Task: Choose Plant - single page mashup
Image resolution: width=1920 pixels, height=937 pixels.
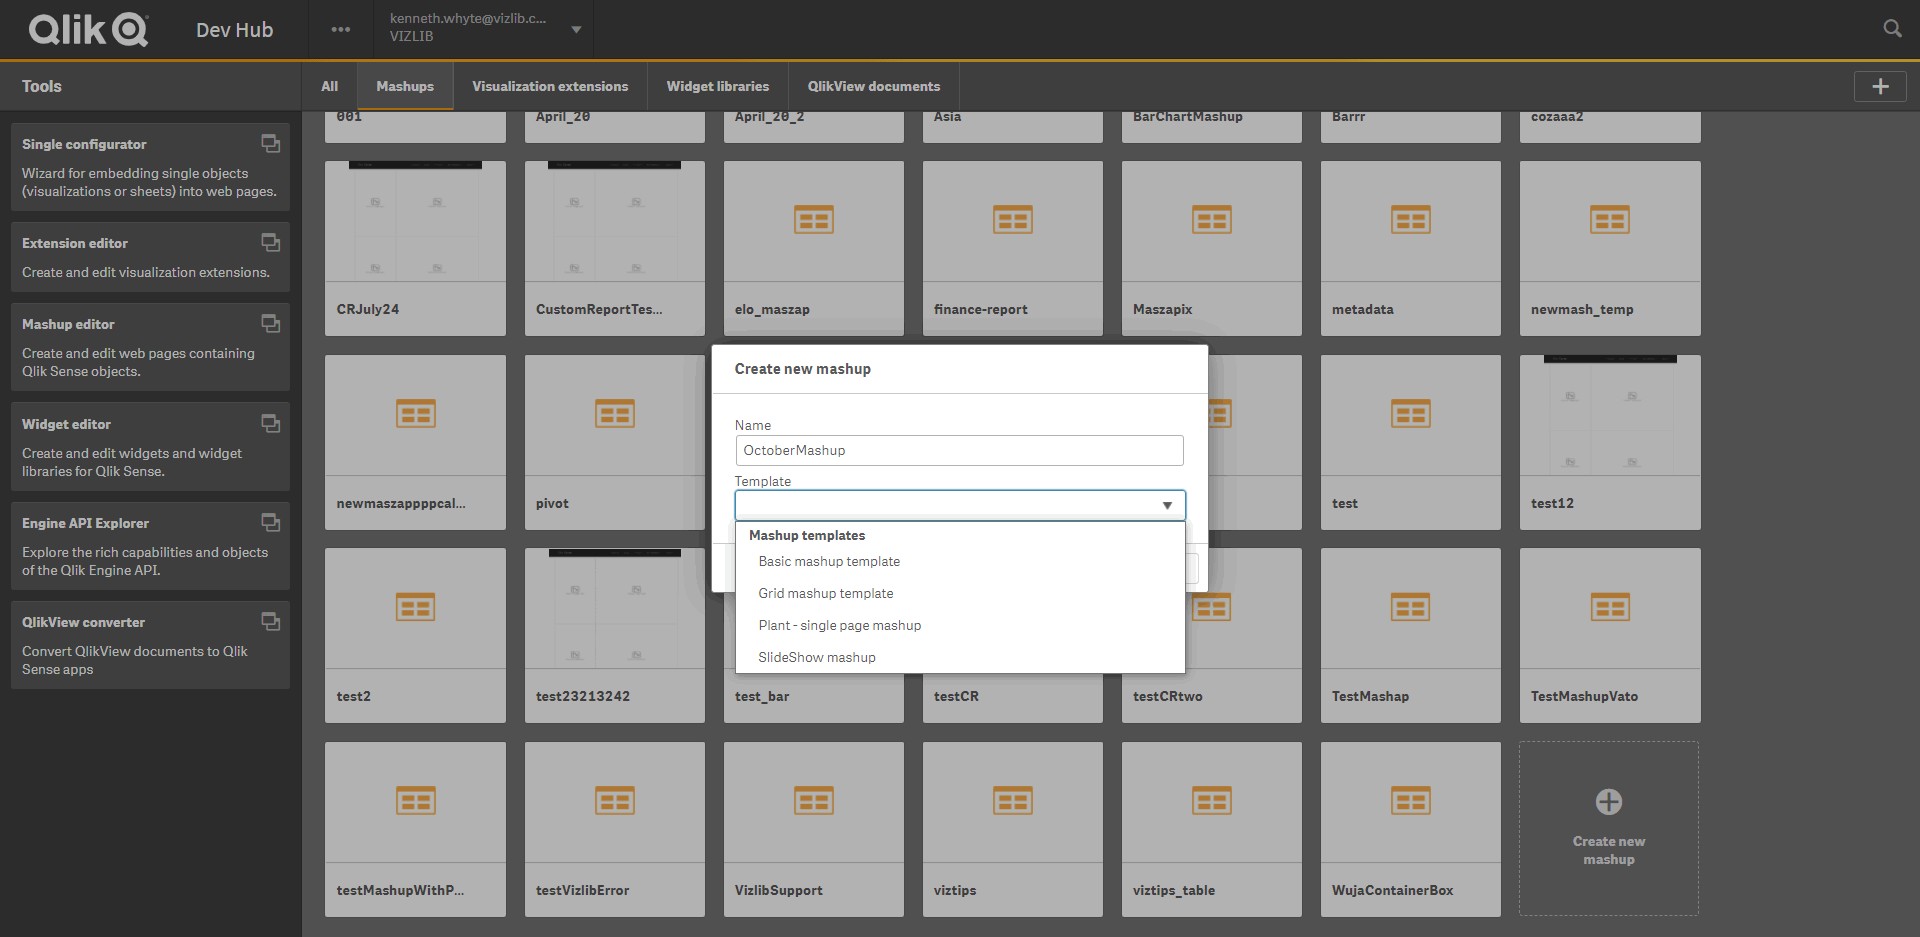Action: [x=960, y=626]
